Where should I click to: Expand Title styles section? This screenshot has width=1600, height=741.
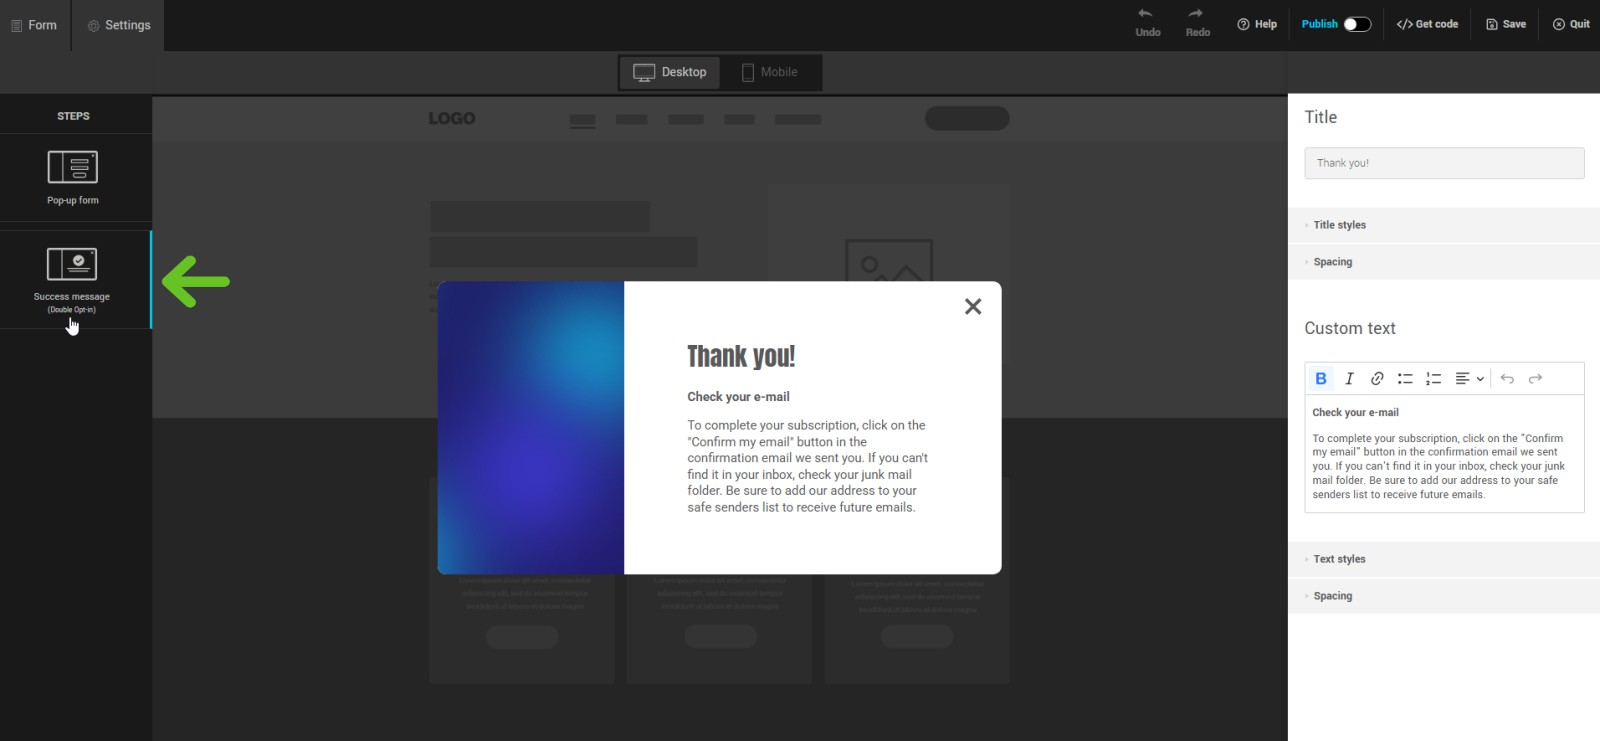pyautogui.click(x=1339, y=225)
